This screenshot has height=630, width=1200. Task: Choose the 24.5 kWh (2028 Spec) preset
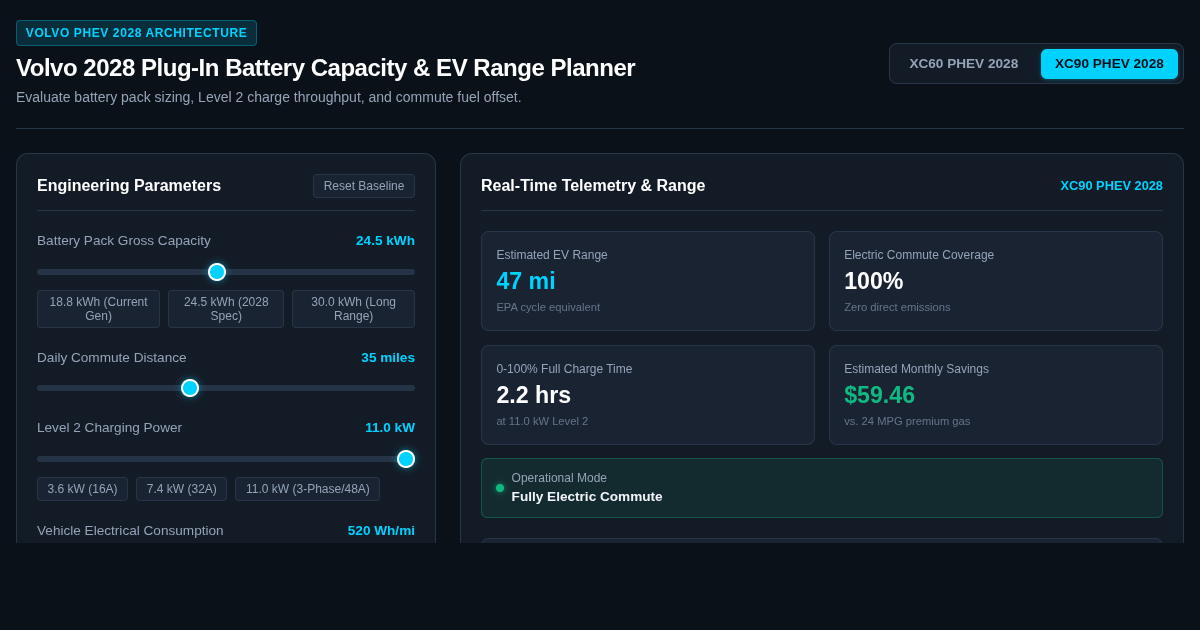226,309
